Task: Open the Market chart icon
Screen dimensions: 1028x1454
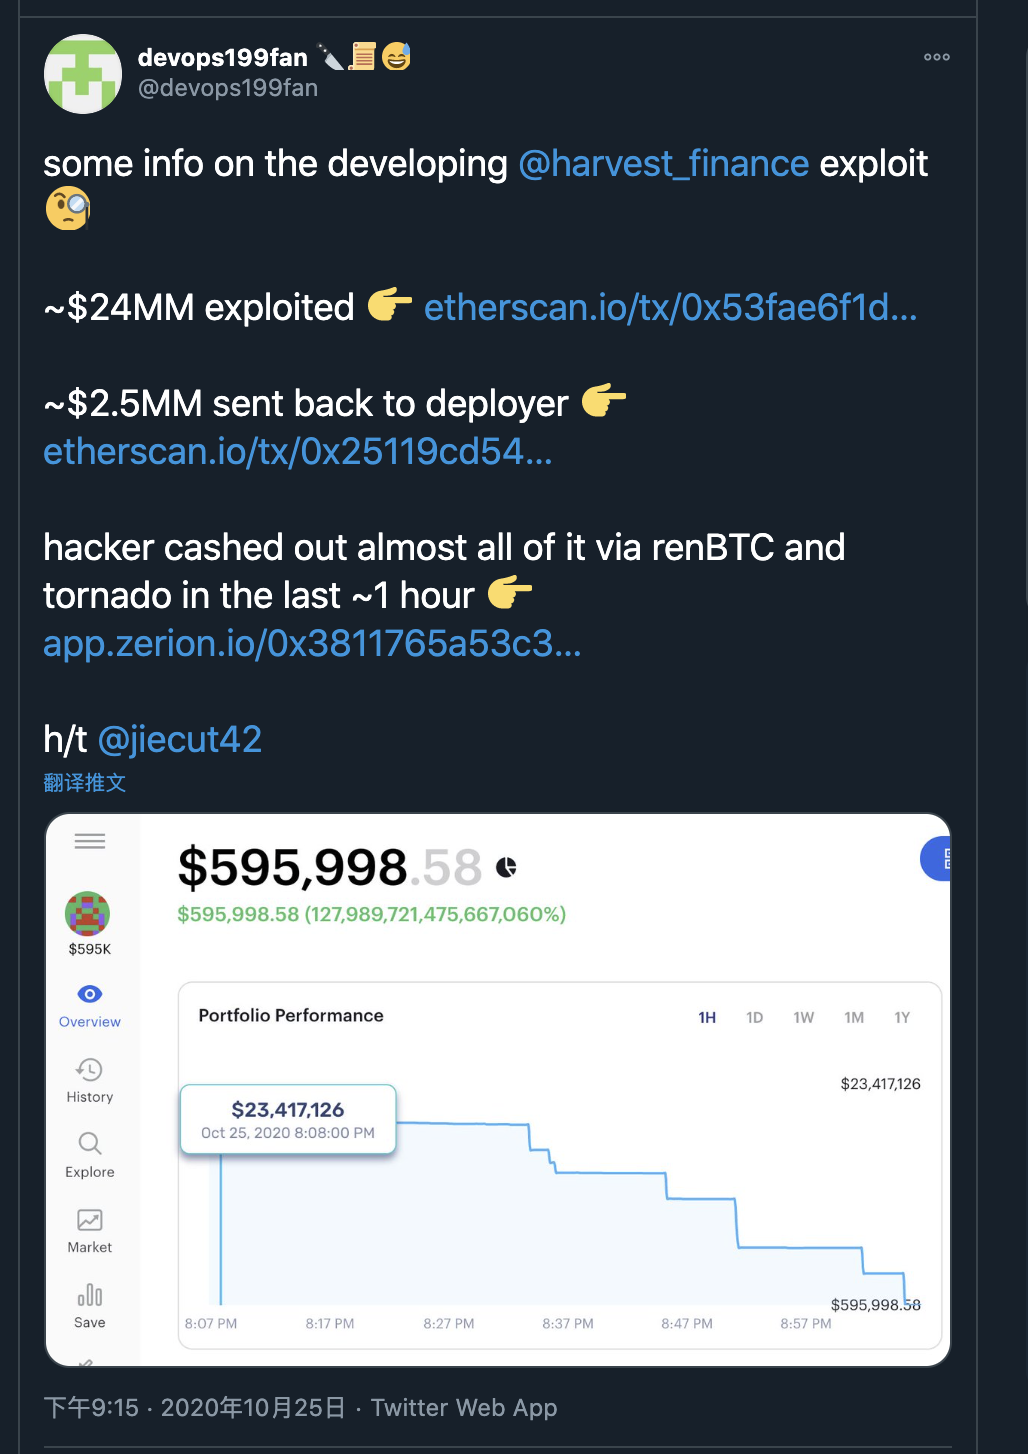Action: 90,1220
